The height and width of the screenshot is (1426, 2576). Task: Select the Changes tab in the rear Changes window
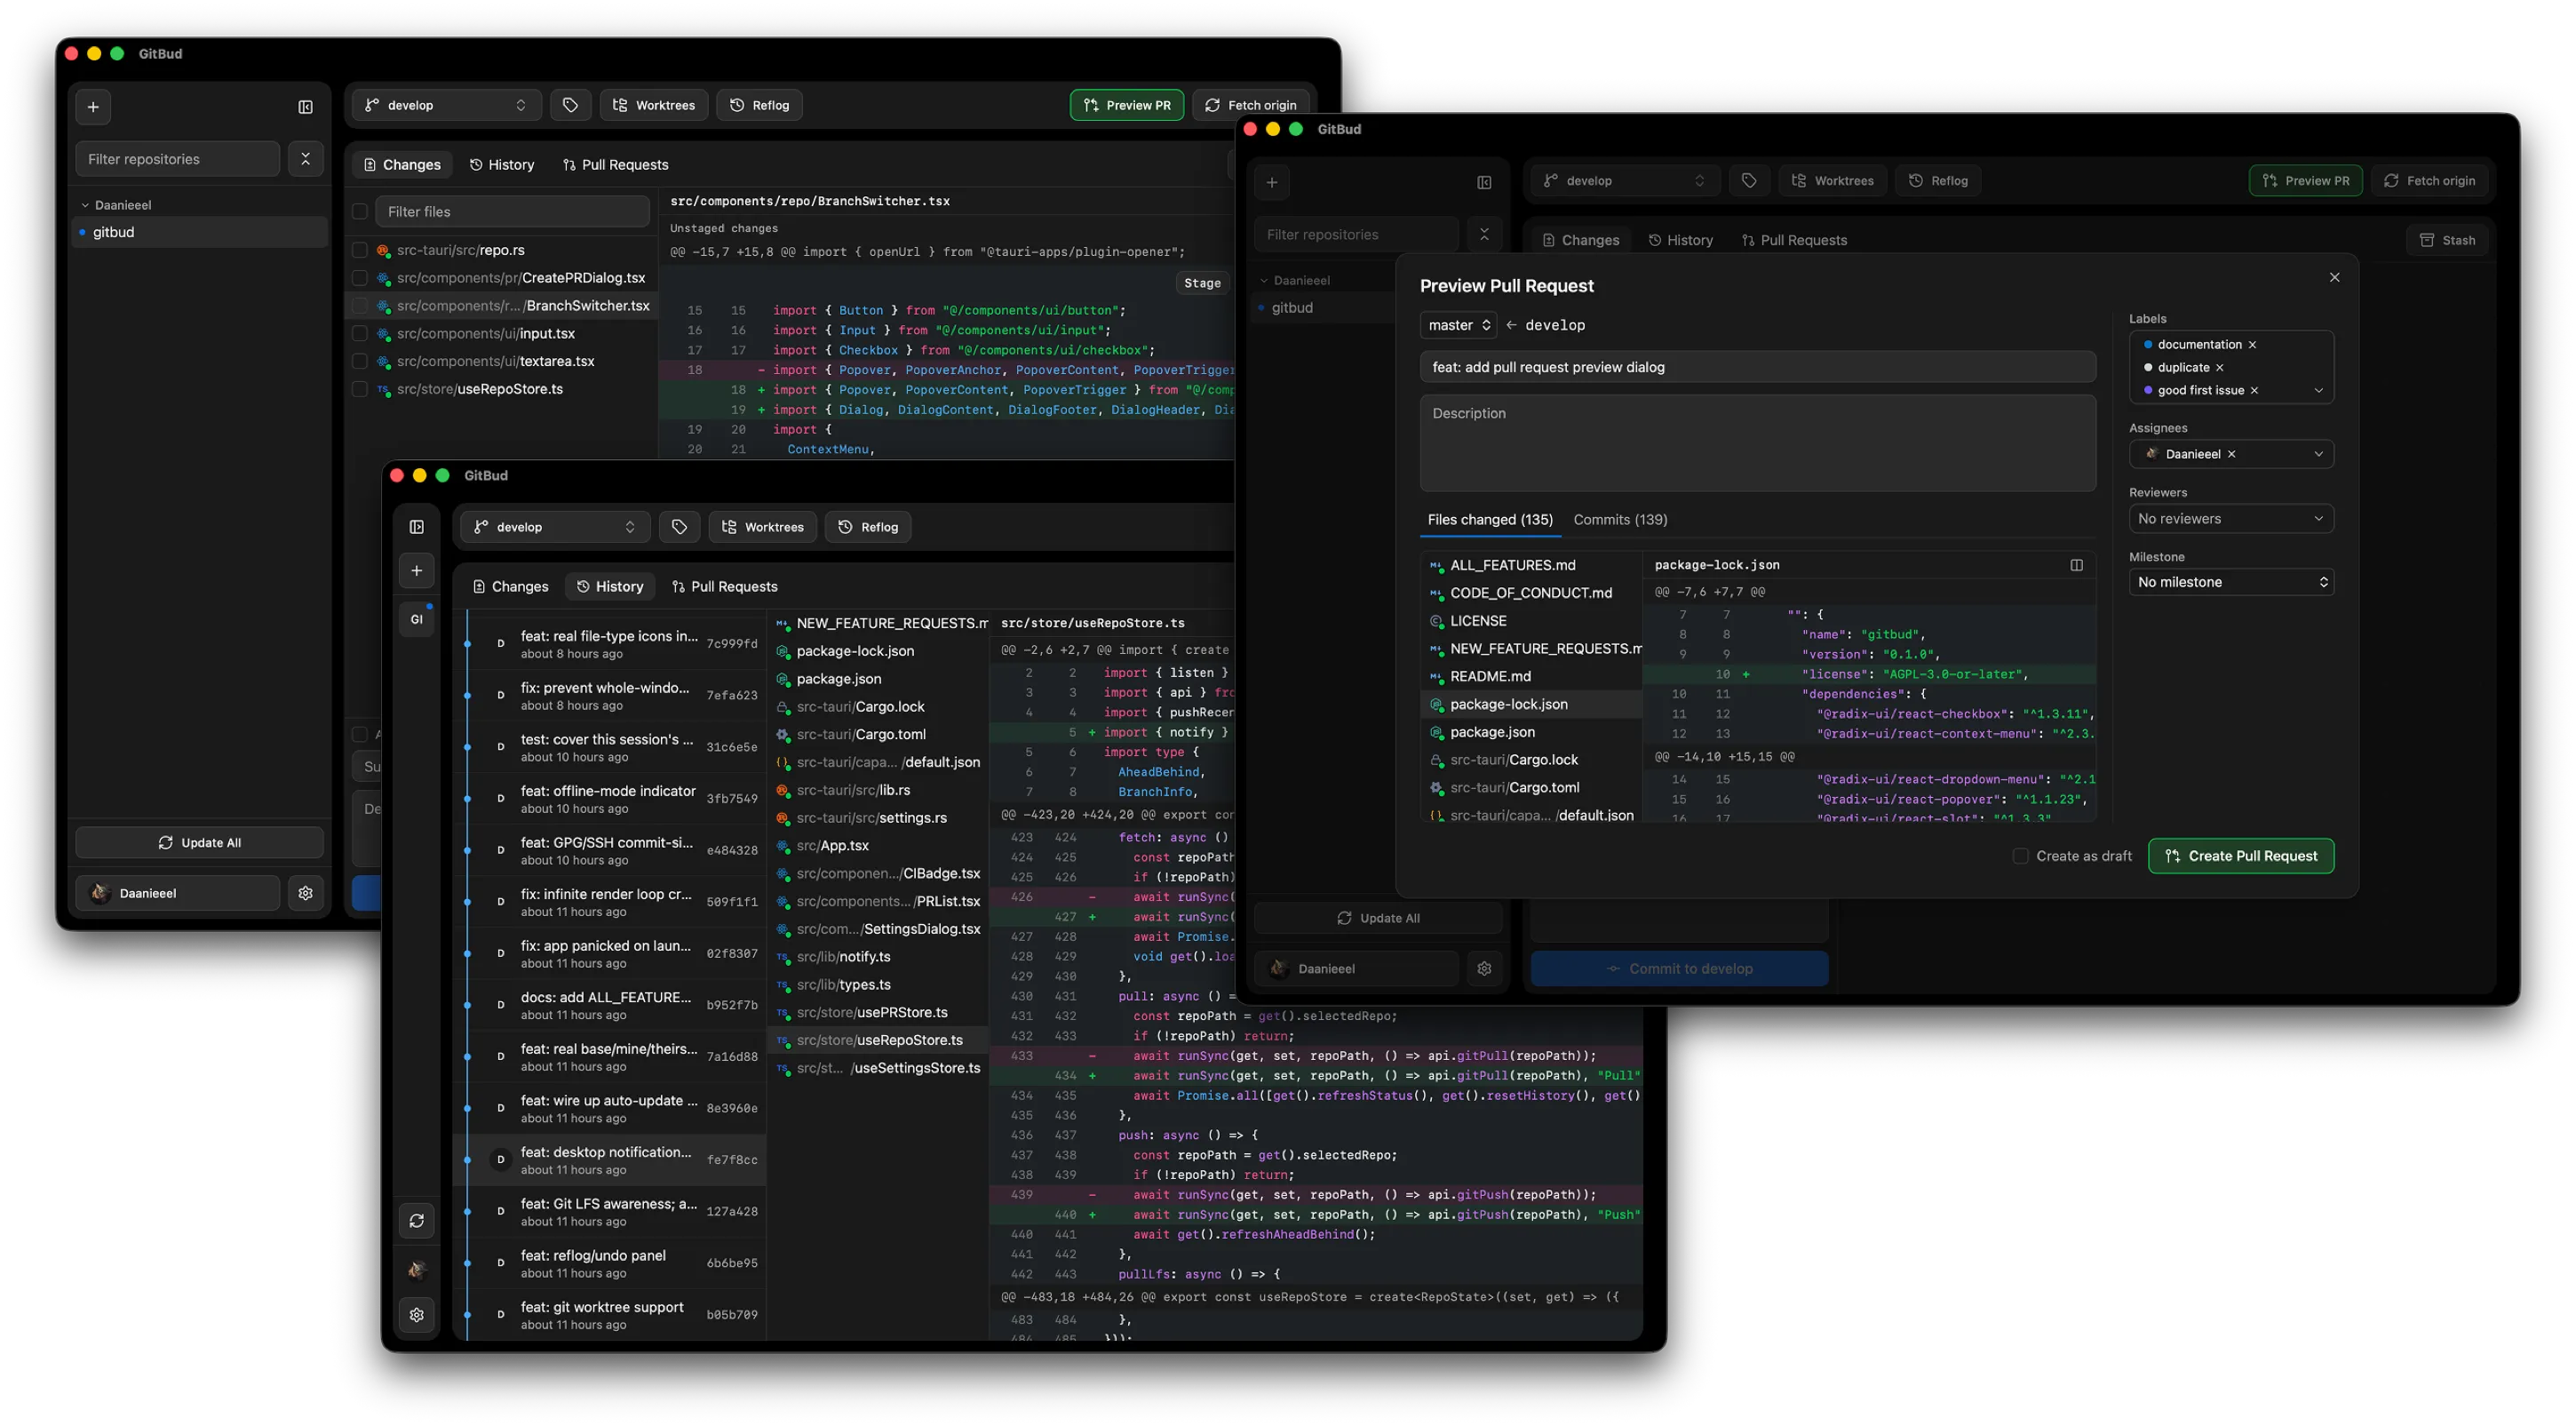click(402, 165)
